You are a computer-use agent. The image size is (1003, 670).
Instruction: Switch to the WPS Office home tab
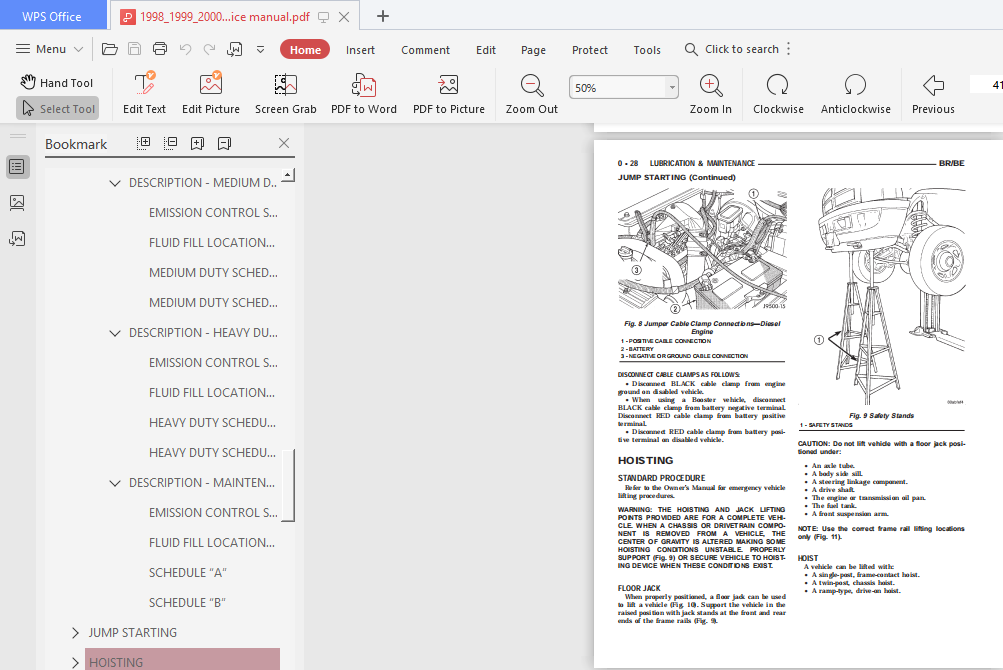[52, 16]
